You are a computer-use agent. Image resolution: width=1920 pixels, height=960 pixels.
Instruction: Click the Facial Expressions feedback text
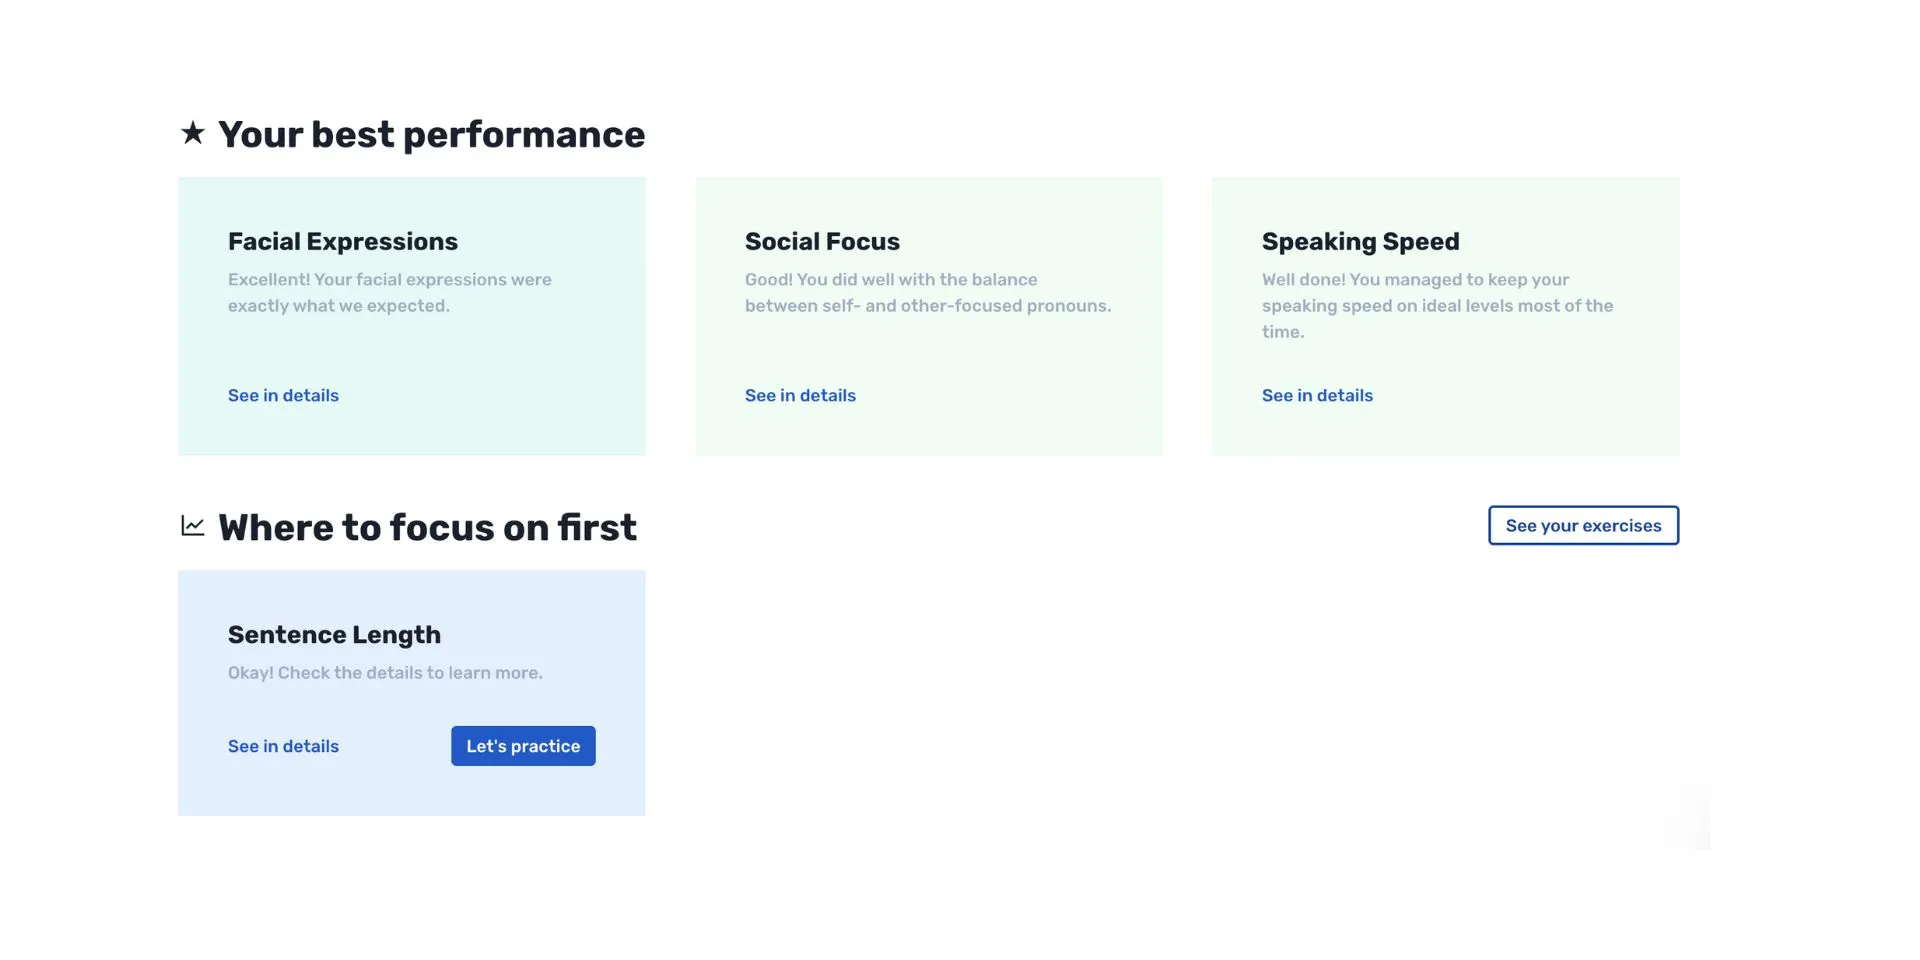[389, 292]
